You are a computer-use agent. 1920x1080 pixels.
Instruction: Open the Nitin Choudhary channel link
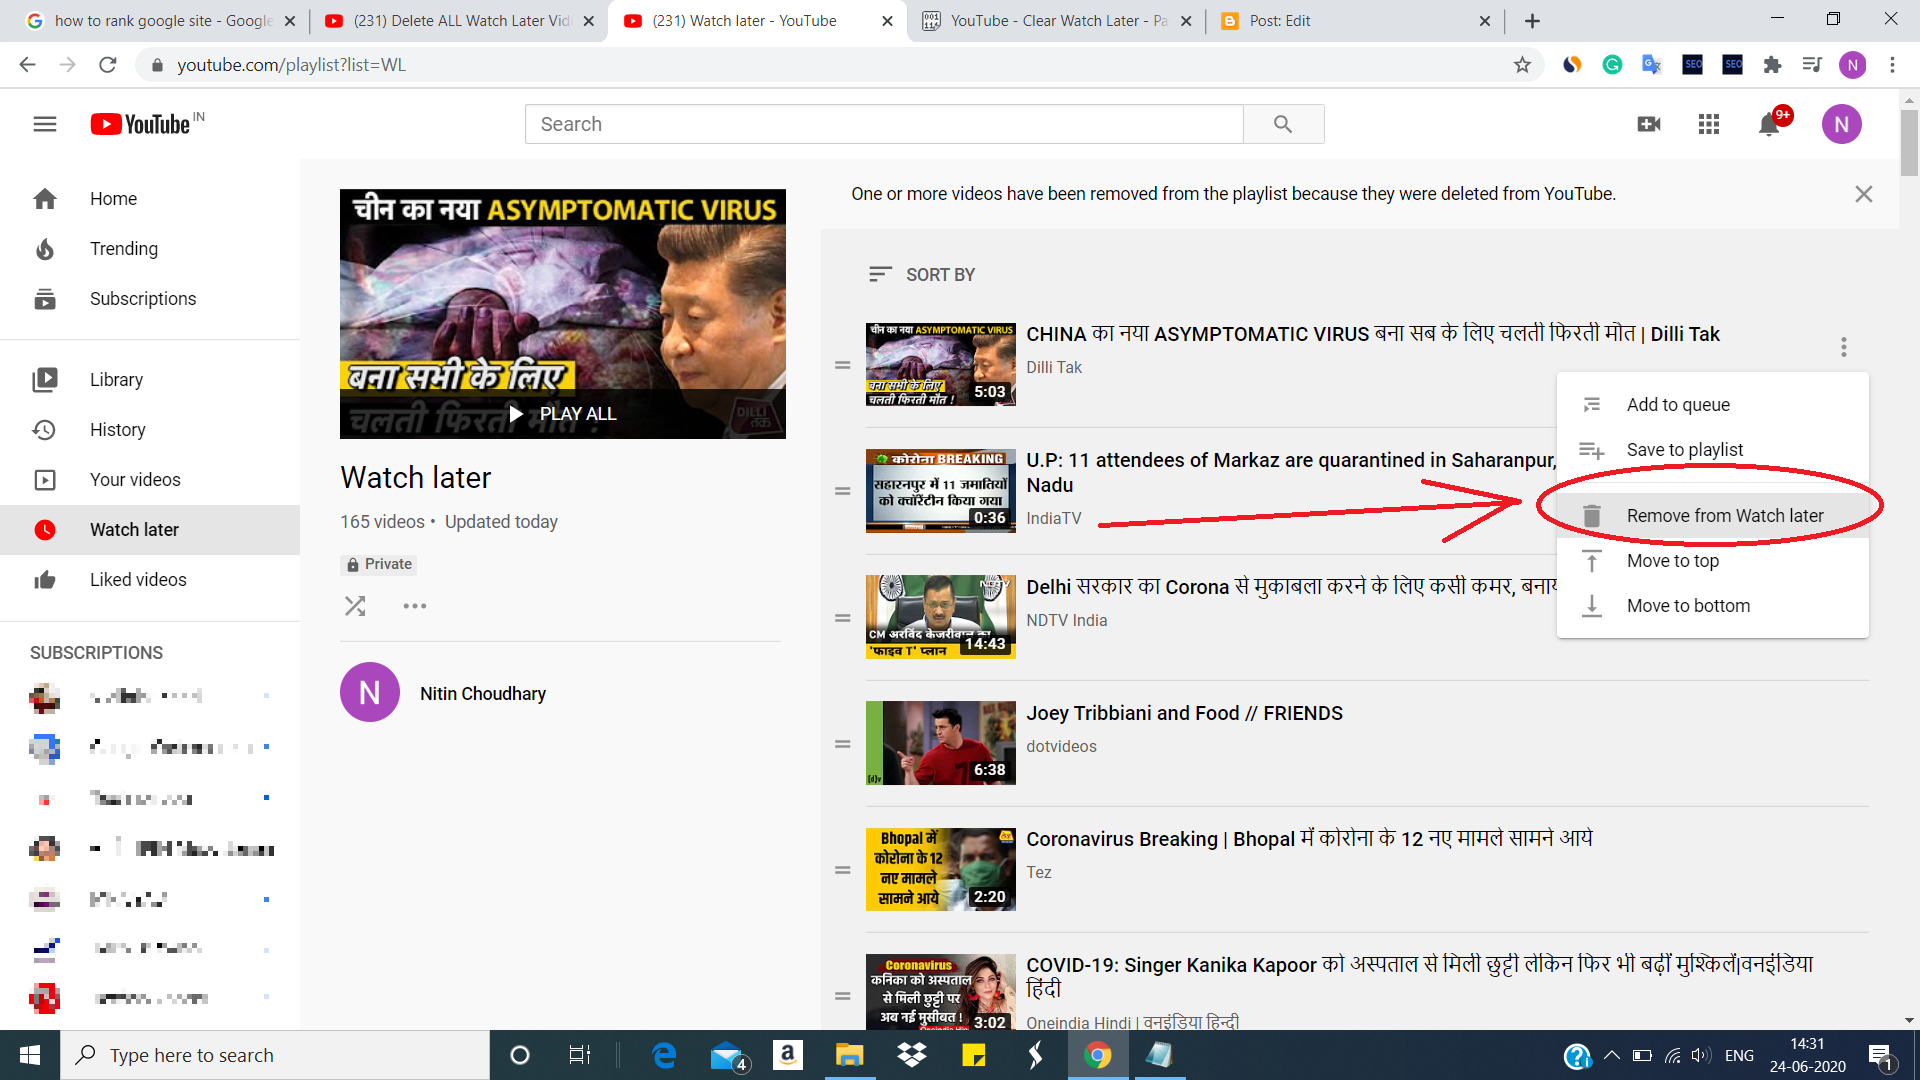[483, 694]
